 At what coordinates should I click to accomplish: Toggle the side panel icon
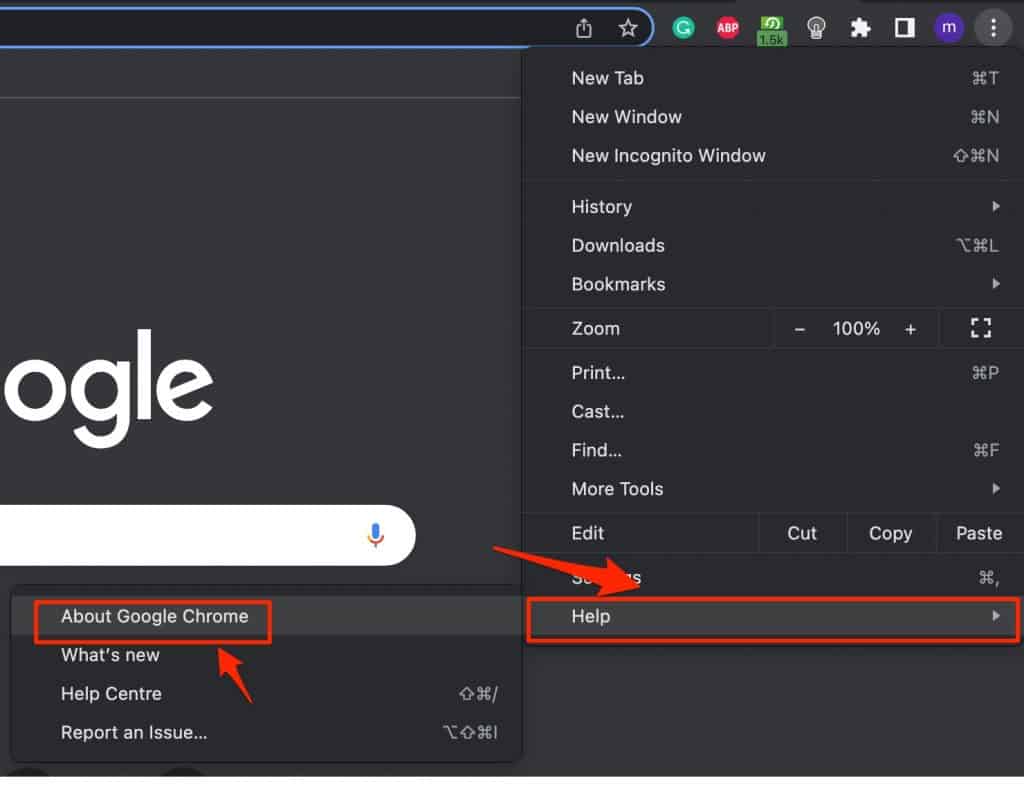click(x=904, y=27)
